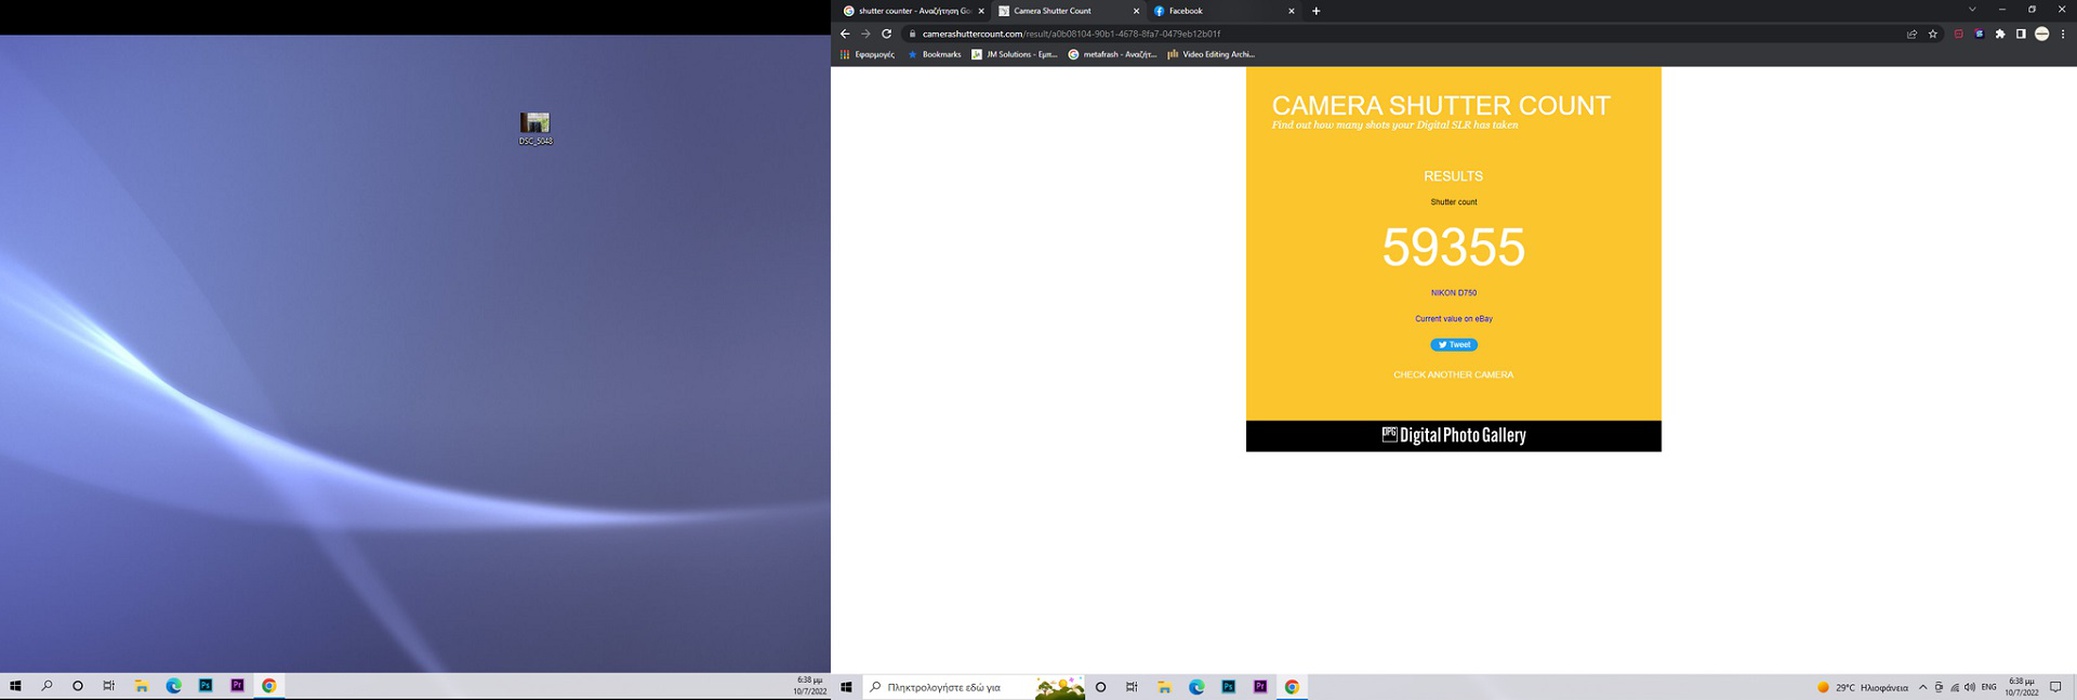The height and width of the screenshot is (700, 2077).
Task: Click the search magnifier on the left monitor taskbar
Action: point(46,686)
